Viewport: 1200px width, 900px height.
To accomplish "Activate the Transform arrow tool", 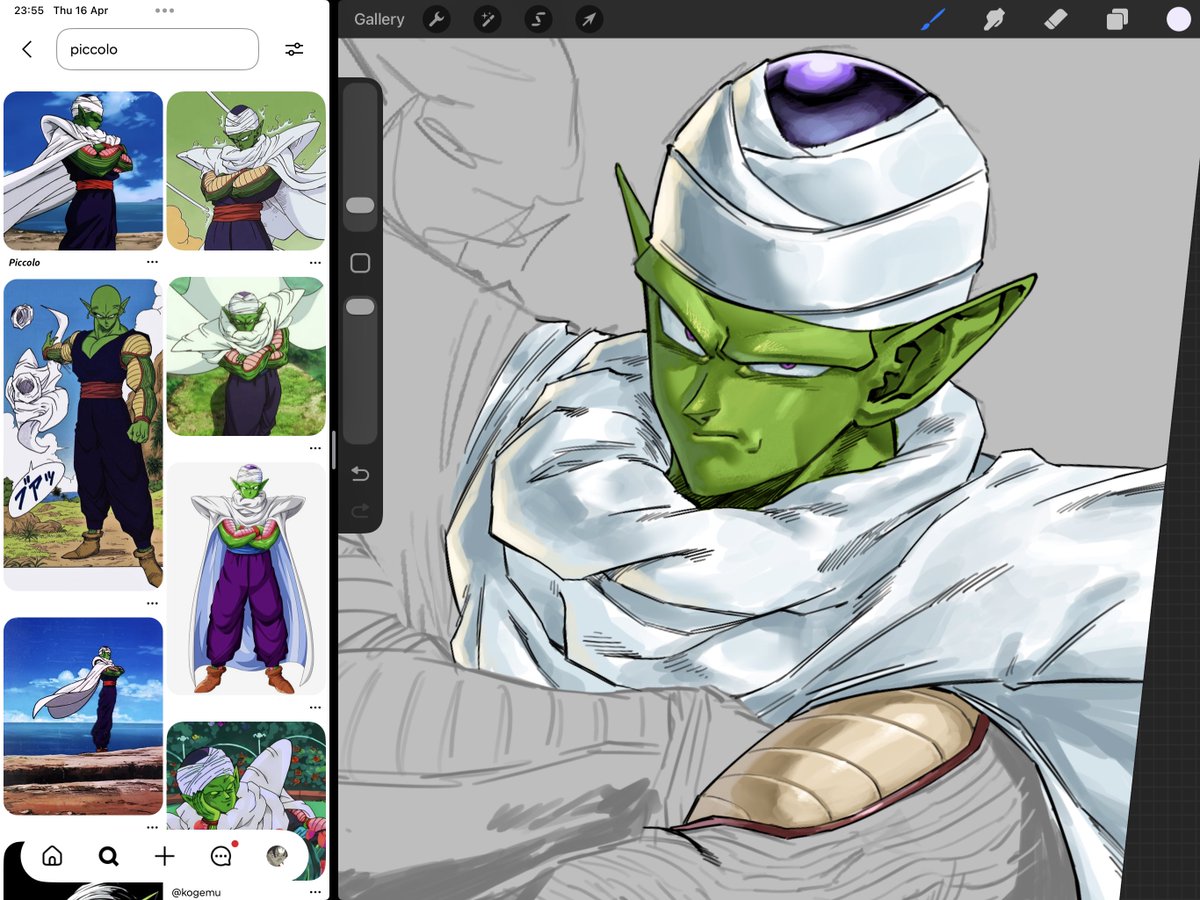I will point(590,19).
